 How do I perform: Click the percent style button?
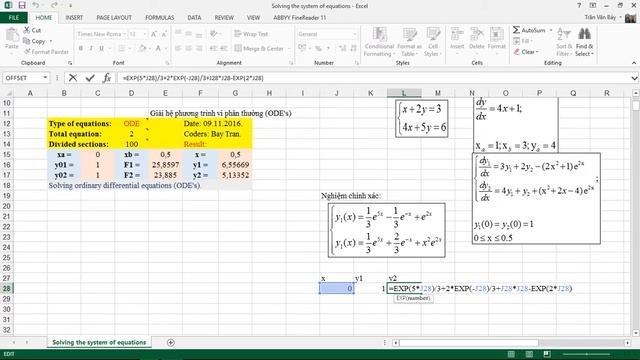point(318,48)
